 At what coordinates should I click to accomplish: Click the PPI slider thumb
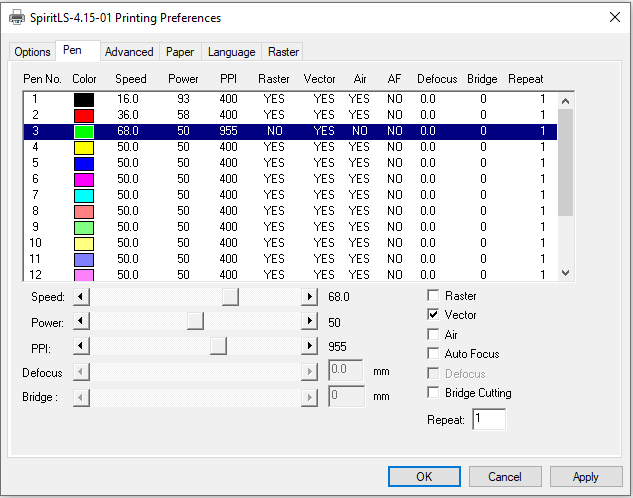point(218,346)
